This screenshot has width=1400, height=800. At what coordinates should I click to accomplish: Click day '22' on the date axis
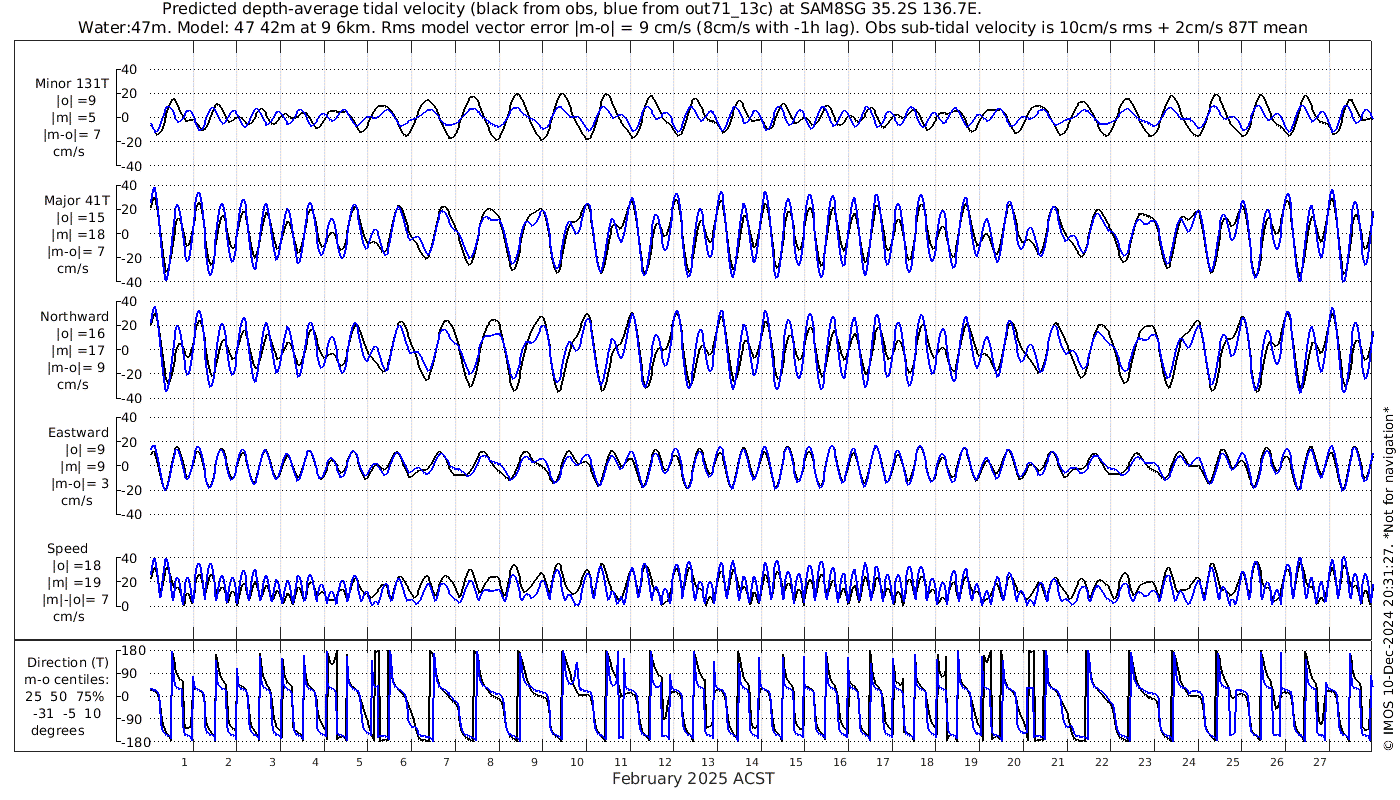click(x=1102, y=762)
